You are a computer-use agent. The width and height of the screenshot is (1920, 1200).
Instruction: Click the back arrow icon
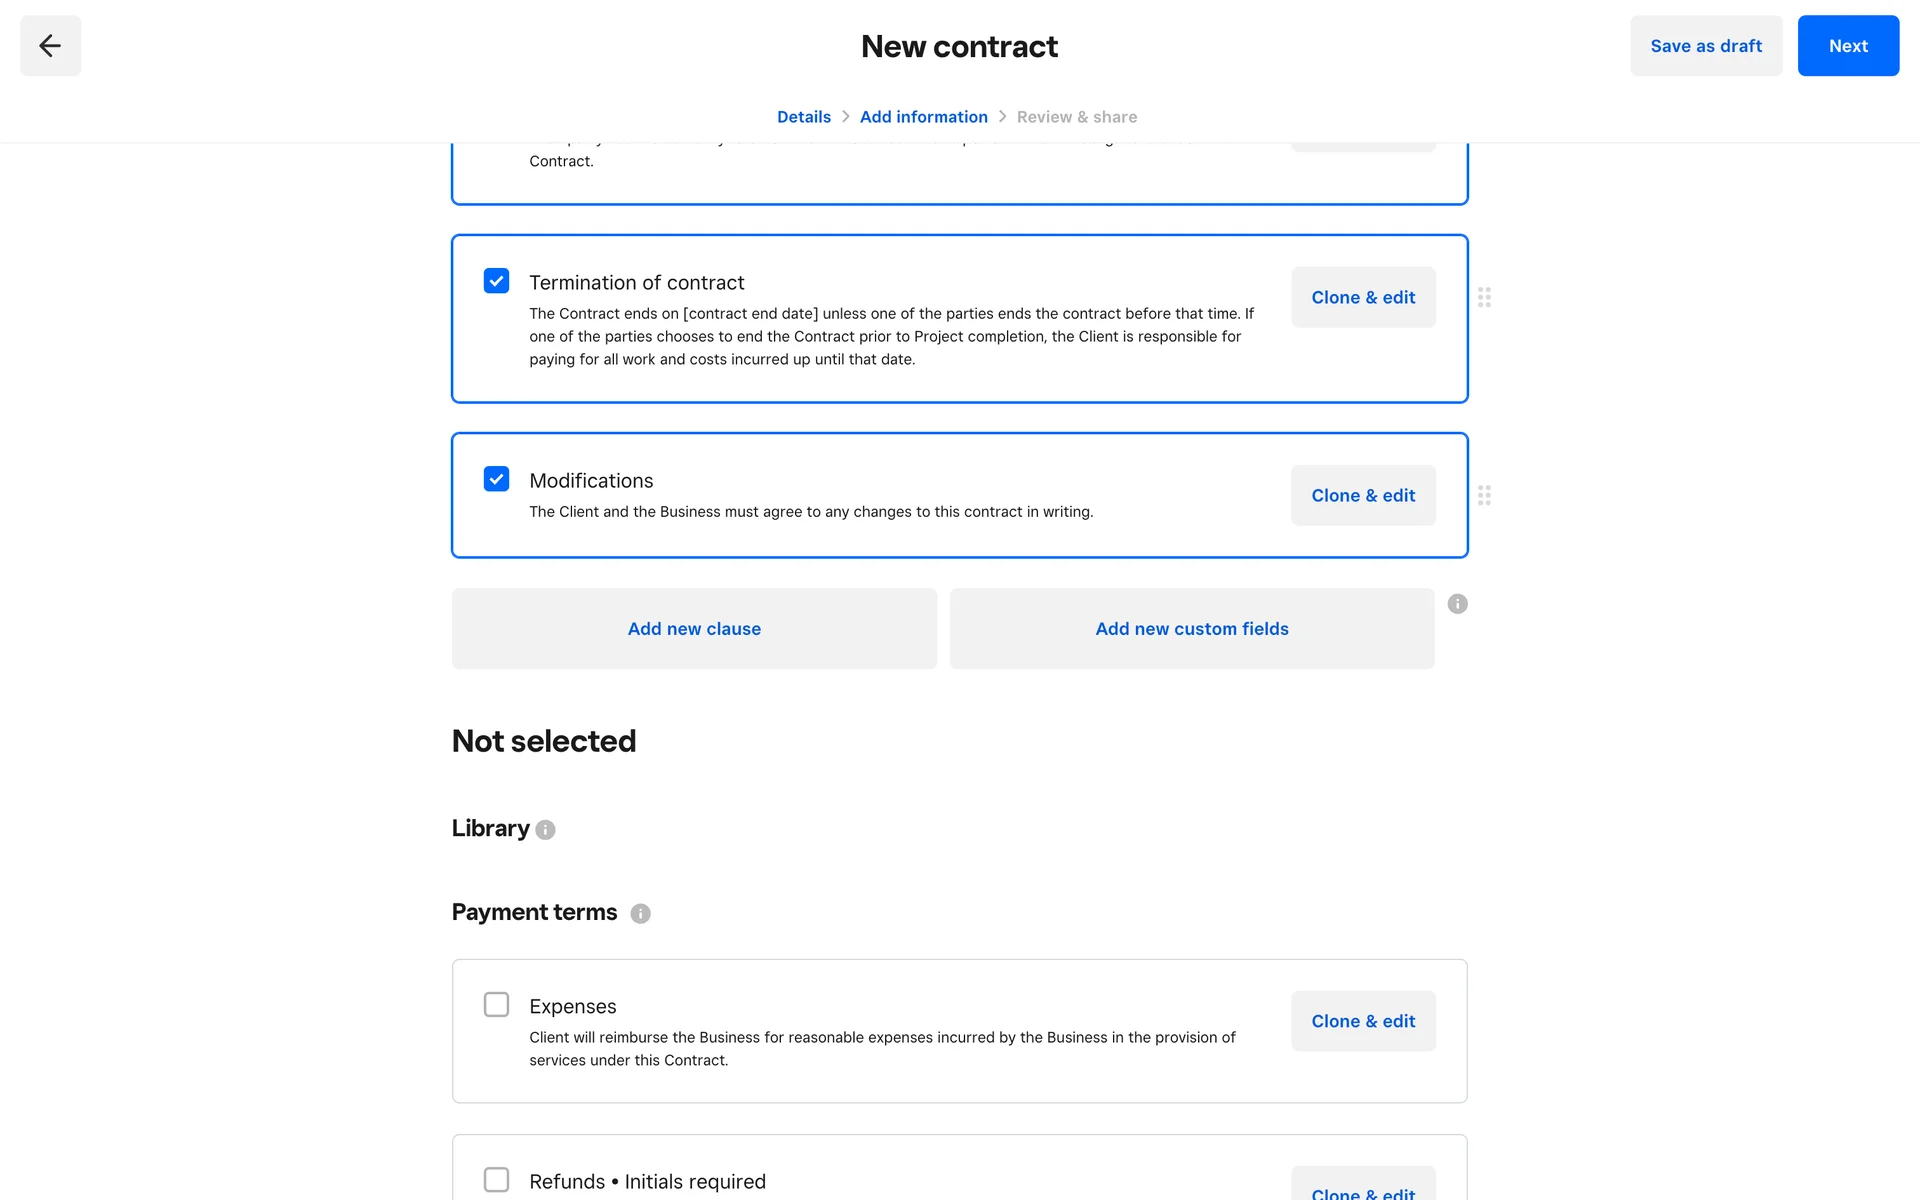click(50, 46)
